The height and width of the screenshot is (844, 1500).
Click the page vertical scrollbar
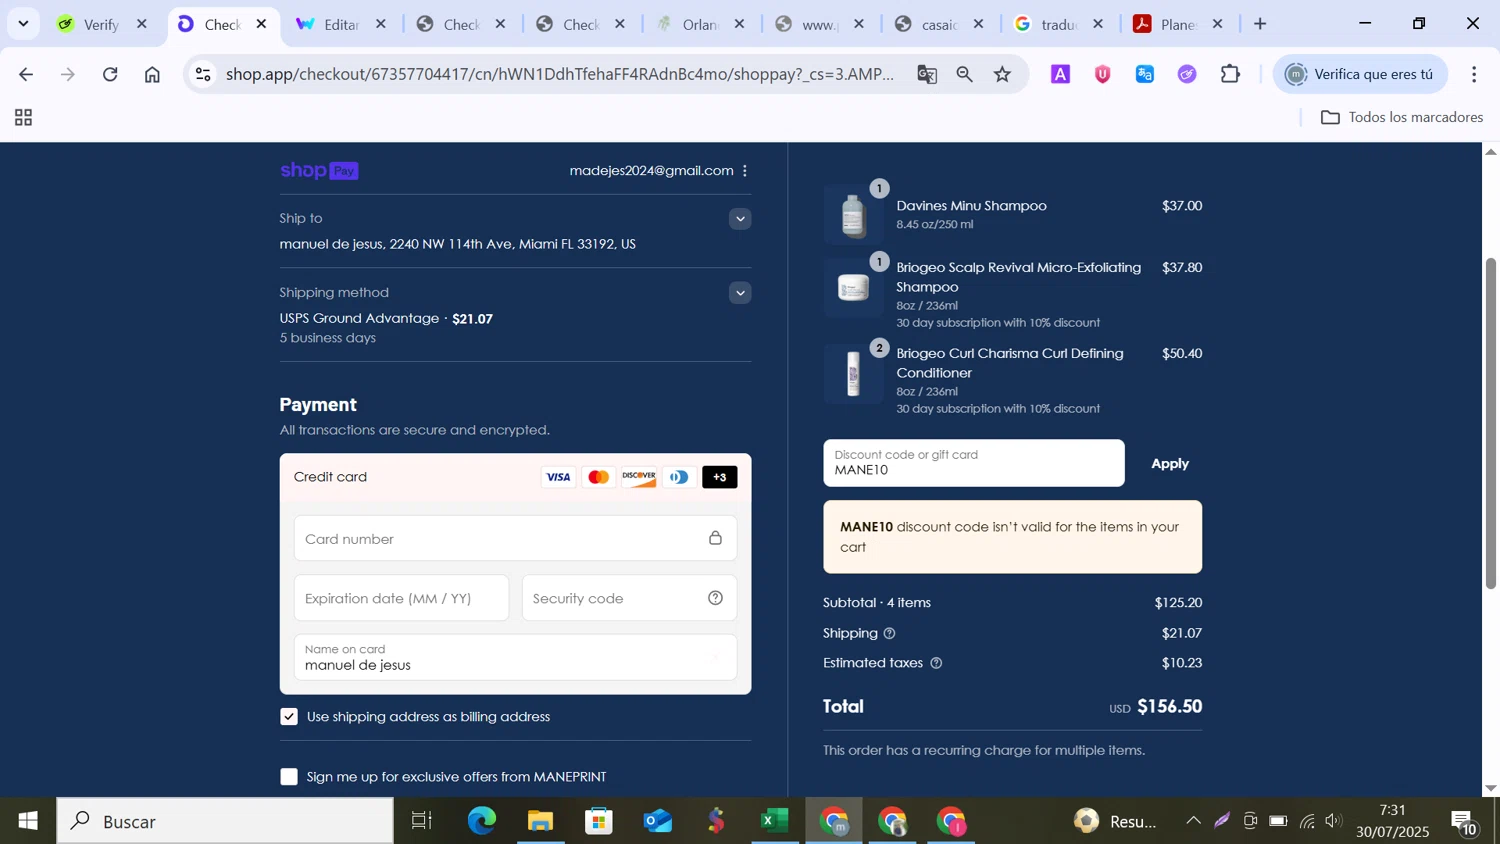click(1490, 423)
